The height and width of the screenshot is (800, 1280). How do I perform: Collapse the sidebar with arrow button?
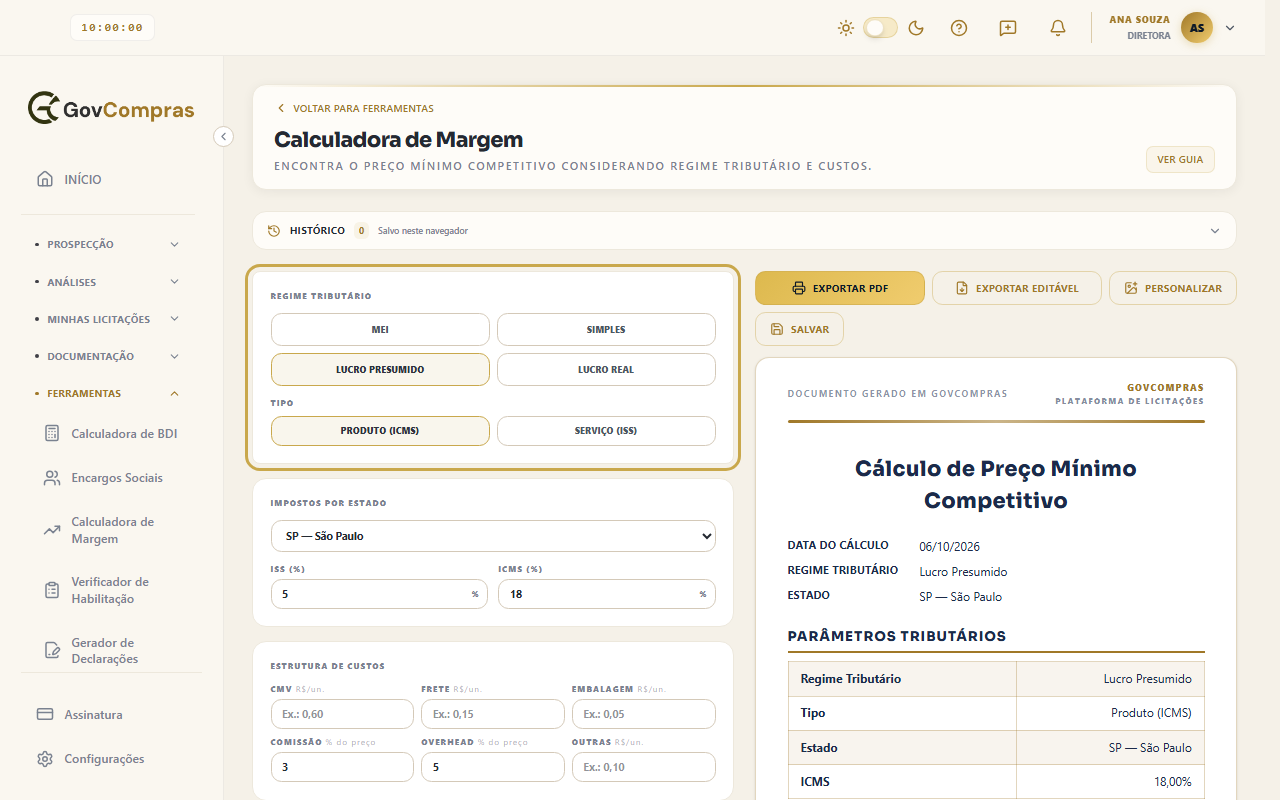click(224, 136)
